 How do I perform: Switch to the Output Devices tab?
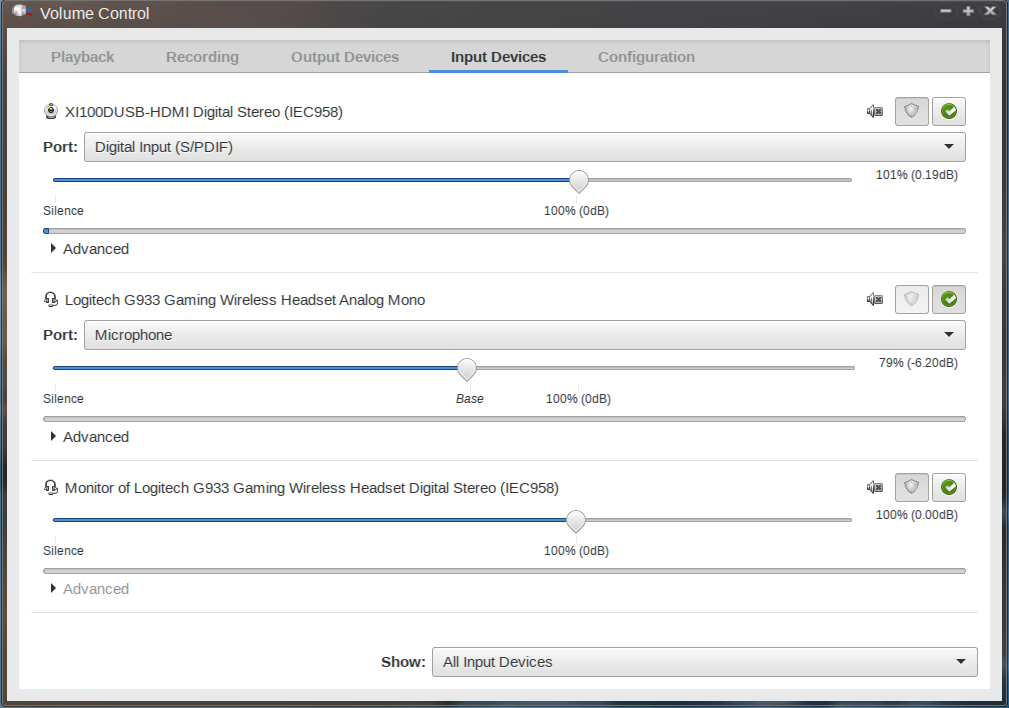click(345, 57)
